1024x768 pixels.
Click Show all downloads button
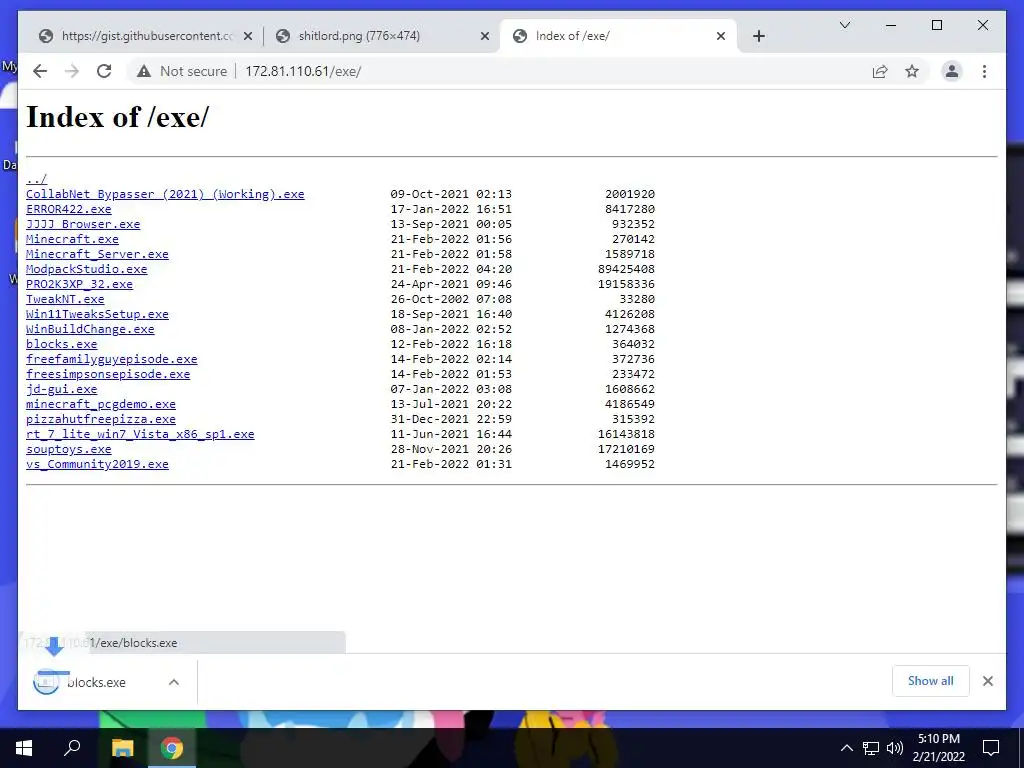(x=930, y=681)
